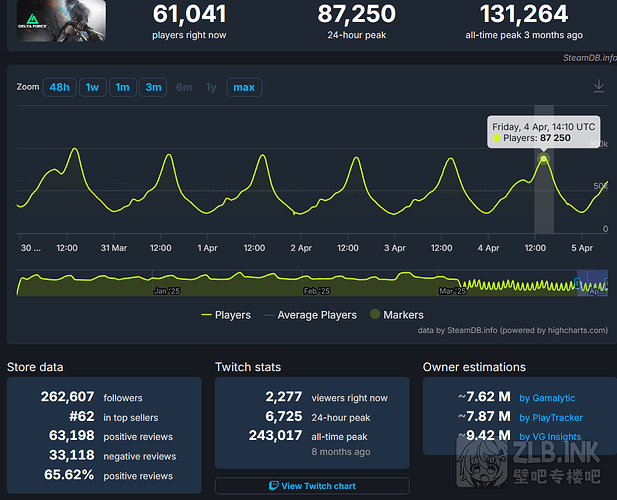Image resolution: width=617 pixels, height=500 pixels.
Task: Set zoom to 1y
Action: (x=211, y=87)
